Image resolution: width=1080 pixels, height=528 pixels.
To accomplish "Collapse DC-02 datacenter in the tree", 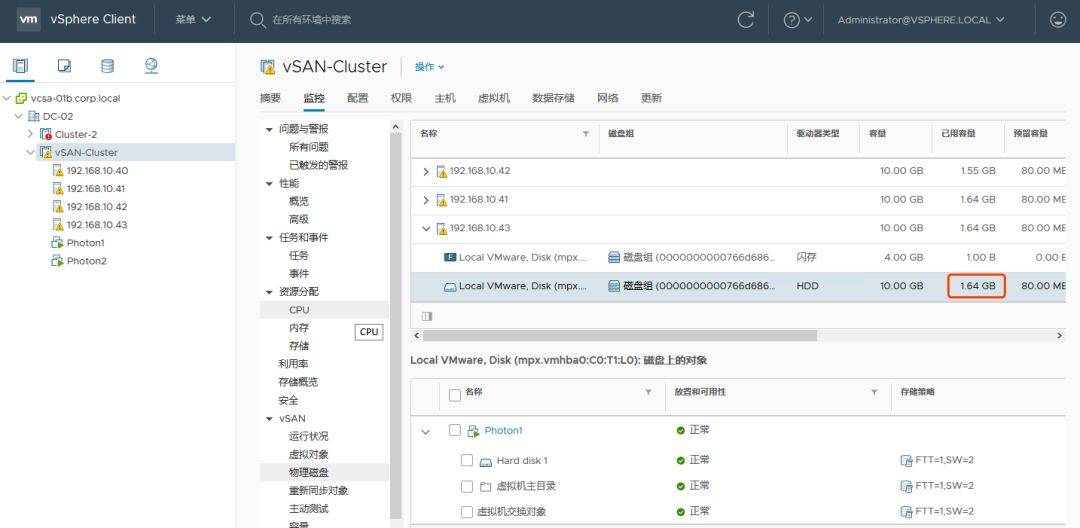I will click(19, 116).
